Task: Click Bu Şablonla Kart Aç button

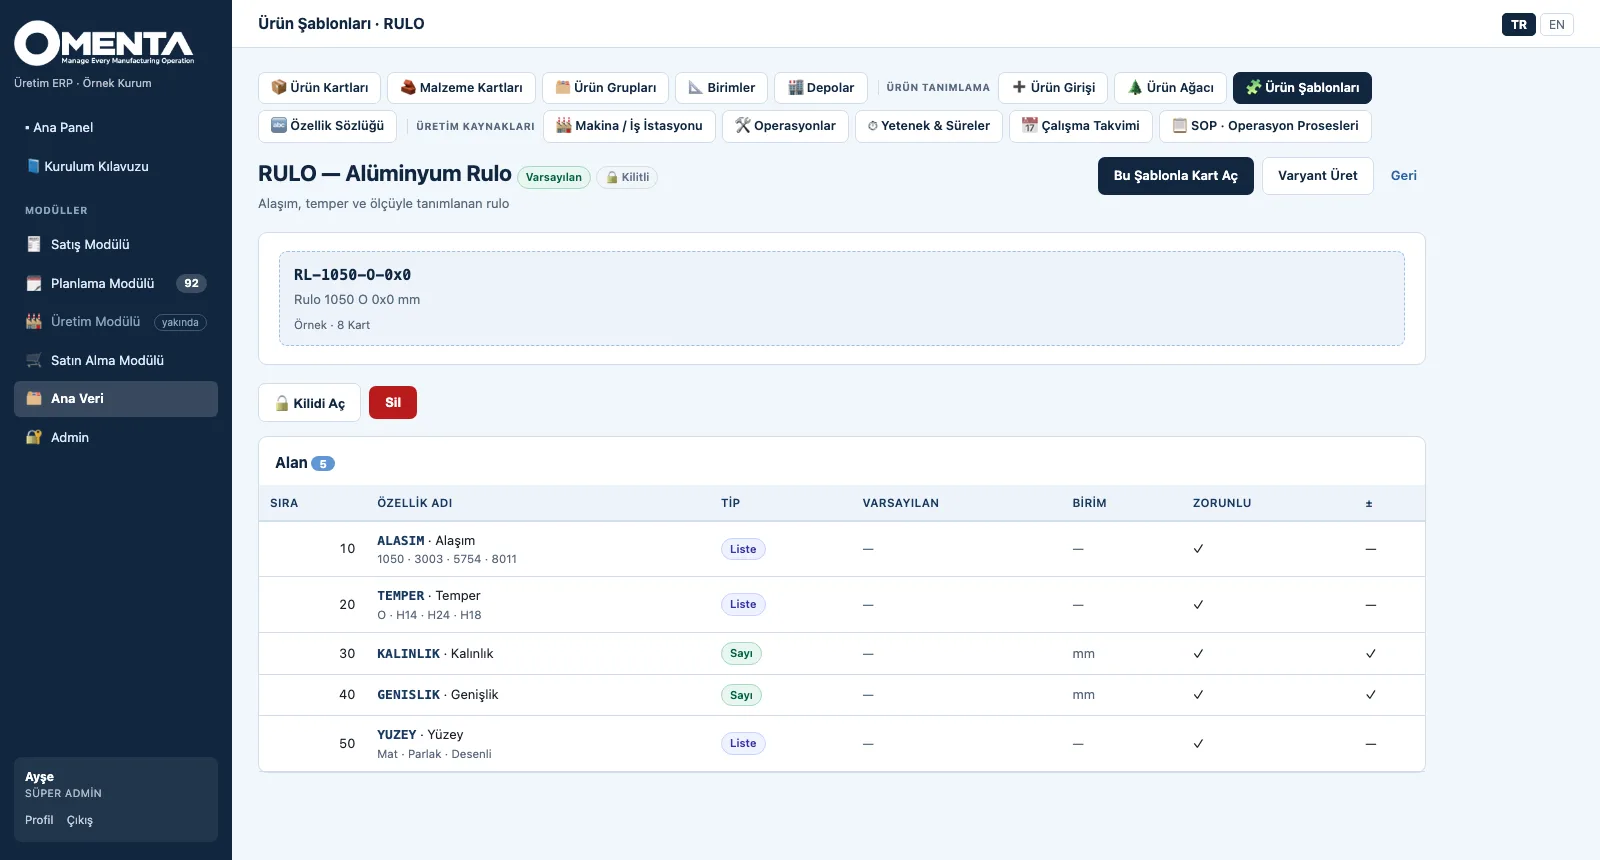Action: coord(1176,176)
